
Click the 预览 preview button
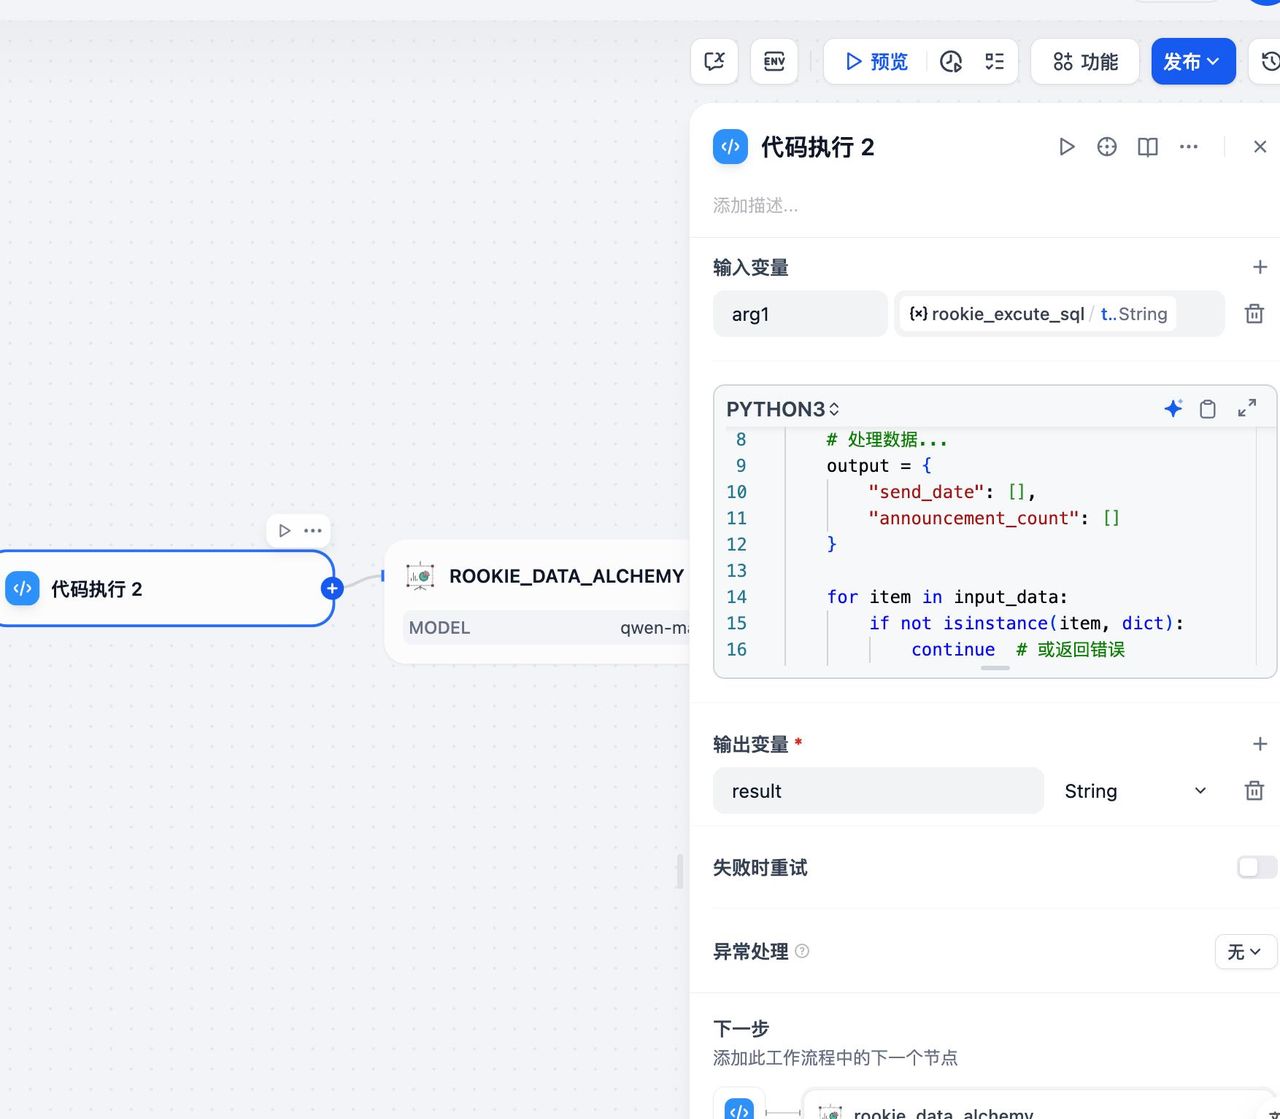pos(876,62)
